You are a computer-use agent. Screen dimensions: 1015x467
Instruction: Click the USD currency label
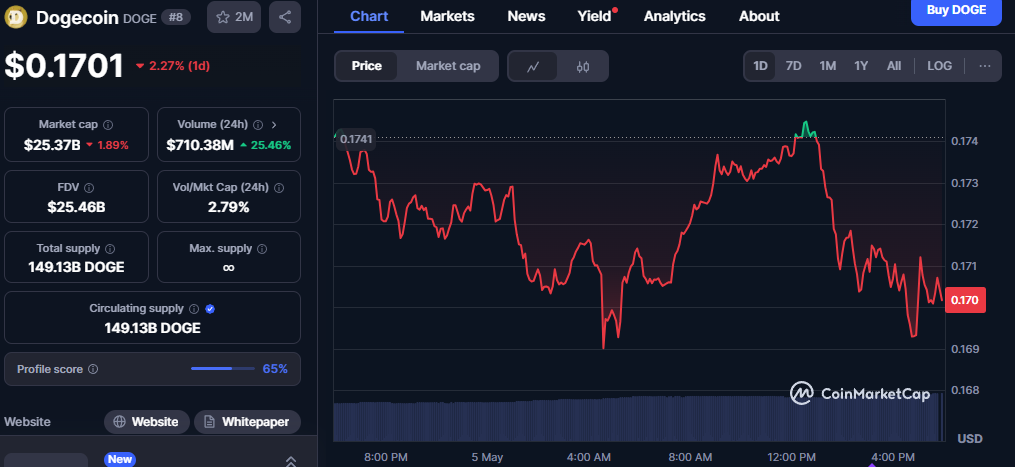970,439
